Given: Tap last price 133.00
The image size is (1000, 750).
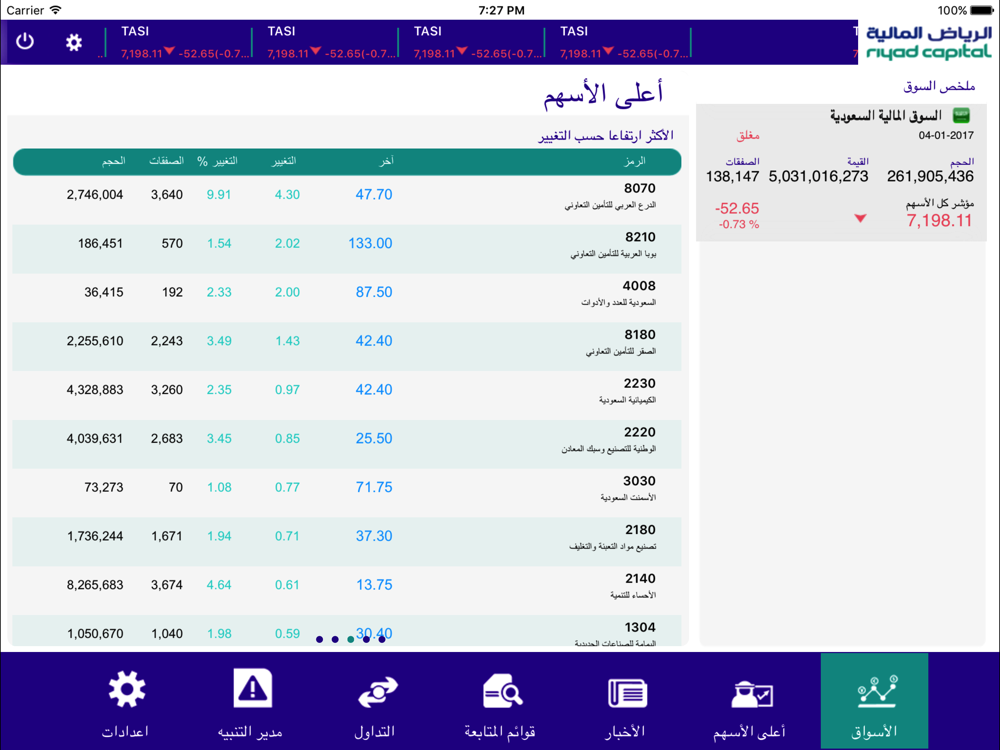Looking at the screenshot, I should [370, 244].
